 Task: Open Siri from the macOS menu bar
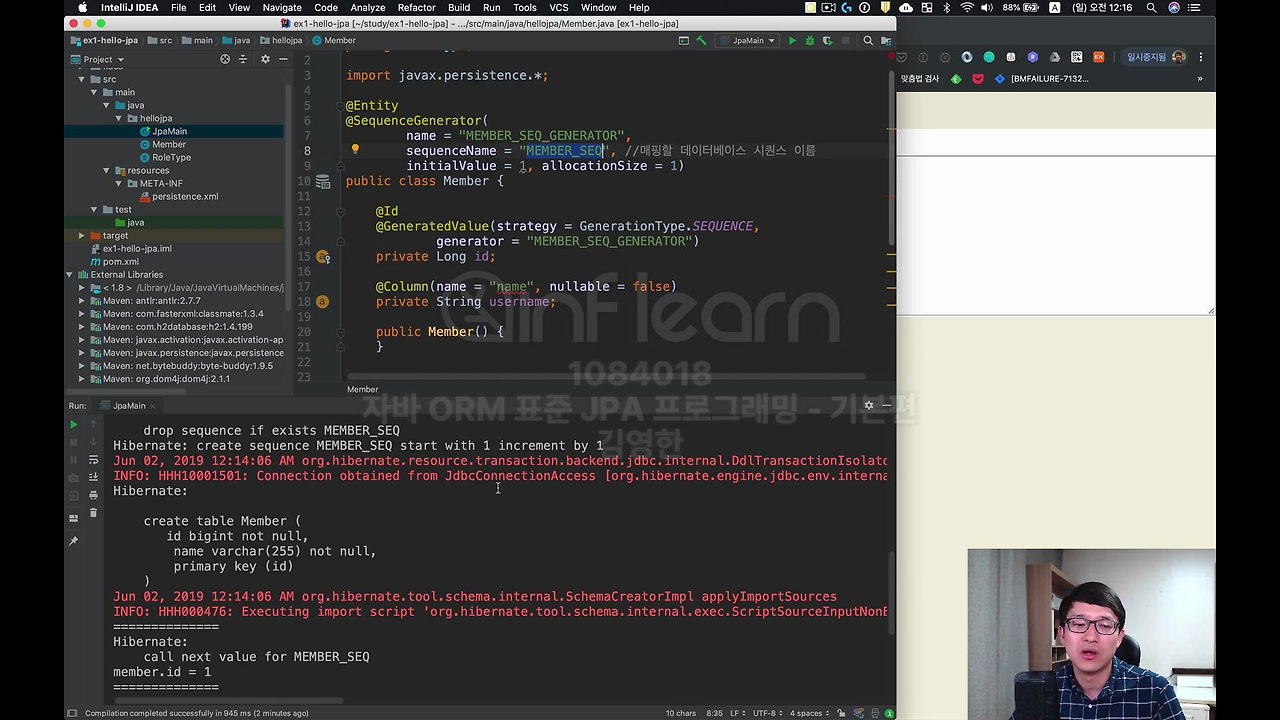[x=1174, y=7]
